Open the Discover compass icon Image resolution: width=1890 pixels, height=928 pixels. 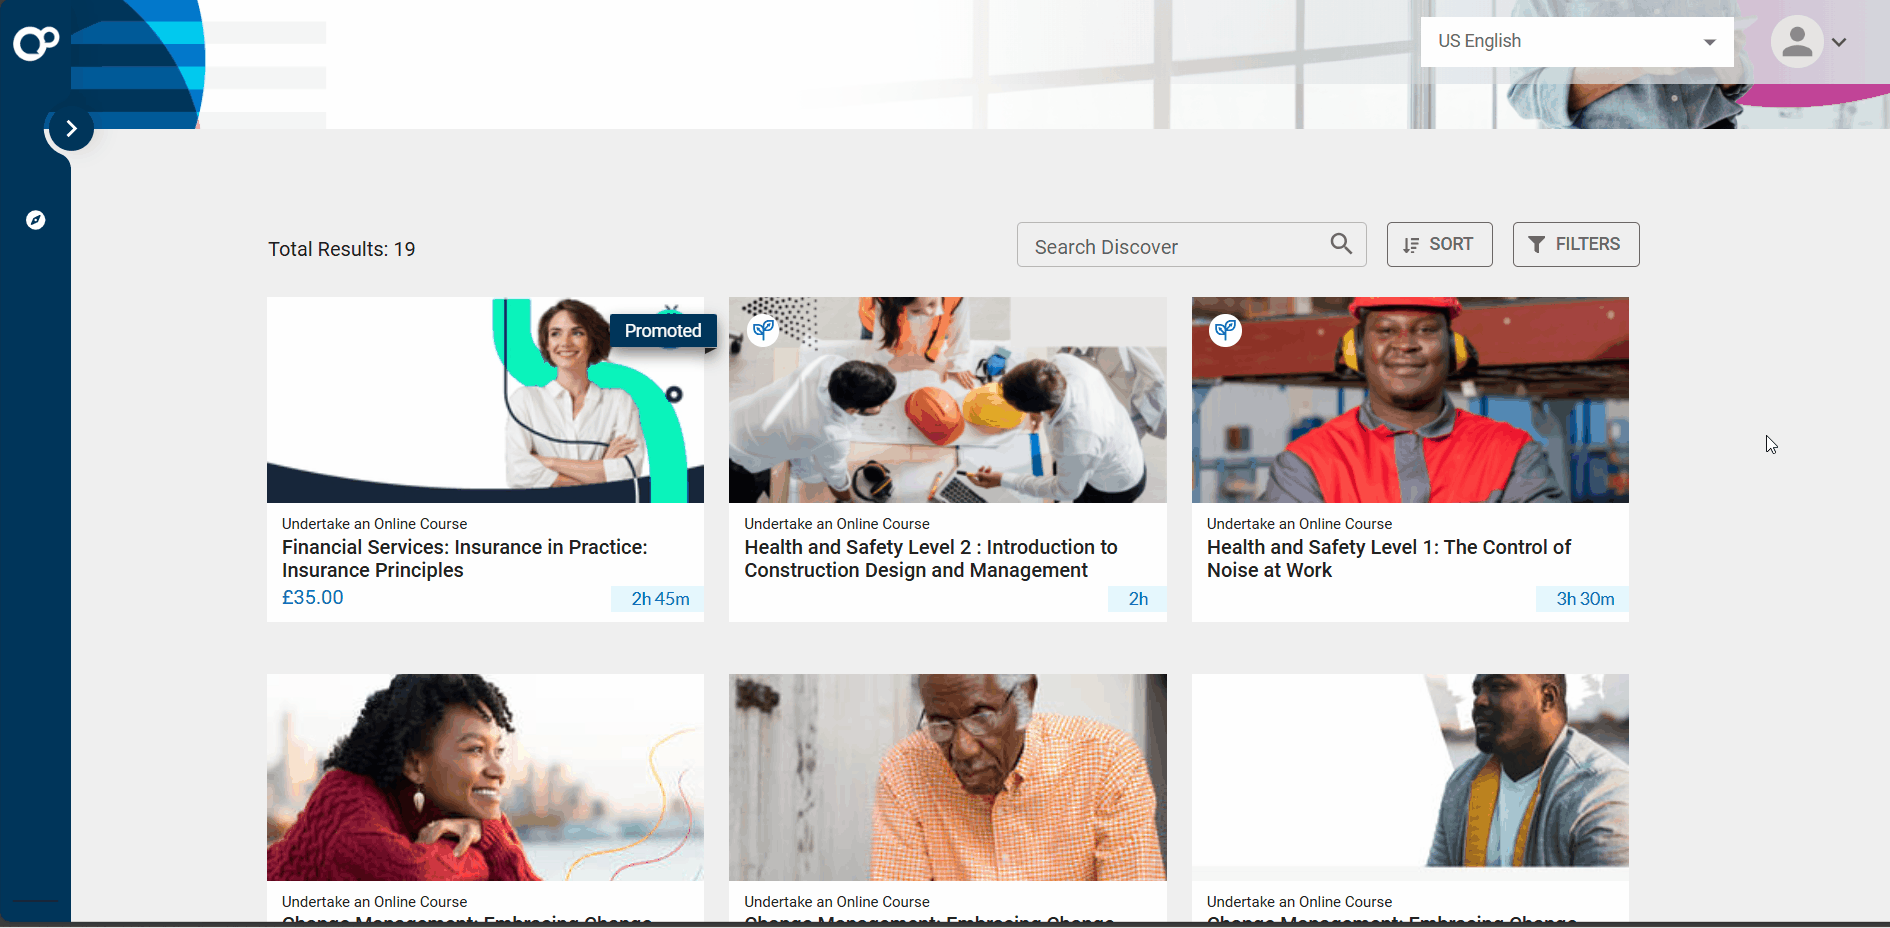point(36,220)
